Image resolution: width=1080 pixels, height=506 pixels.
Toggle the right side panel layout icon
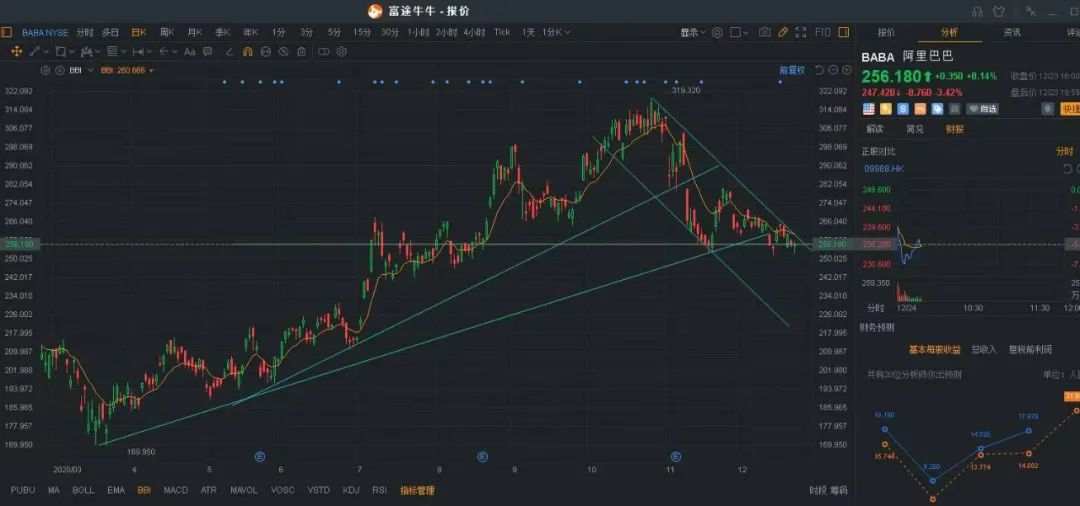click(844, 32)
